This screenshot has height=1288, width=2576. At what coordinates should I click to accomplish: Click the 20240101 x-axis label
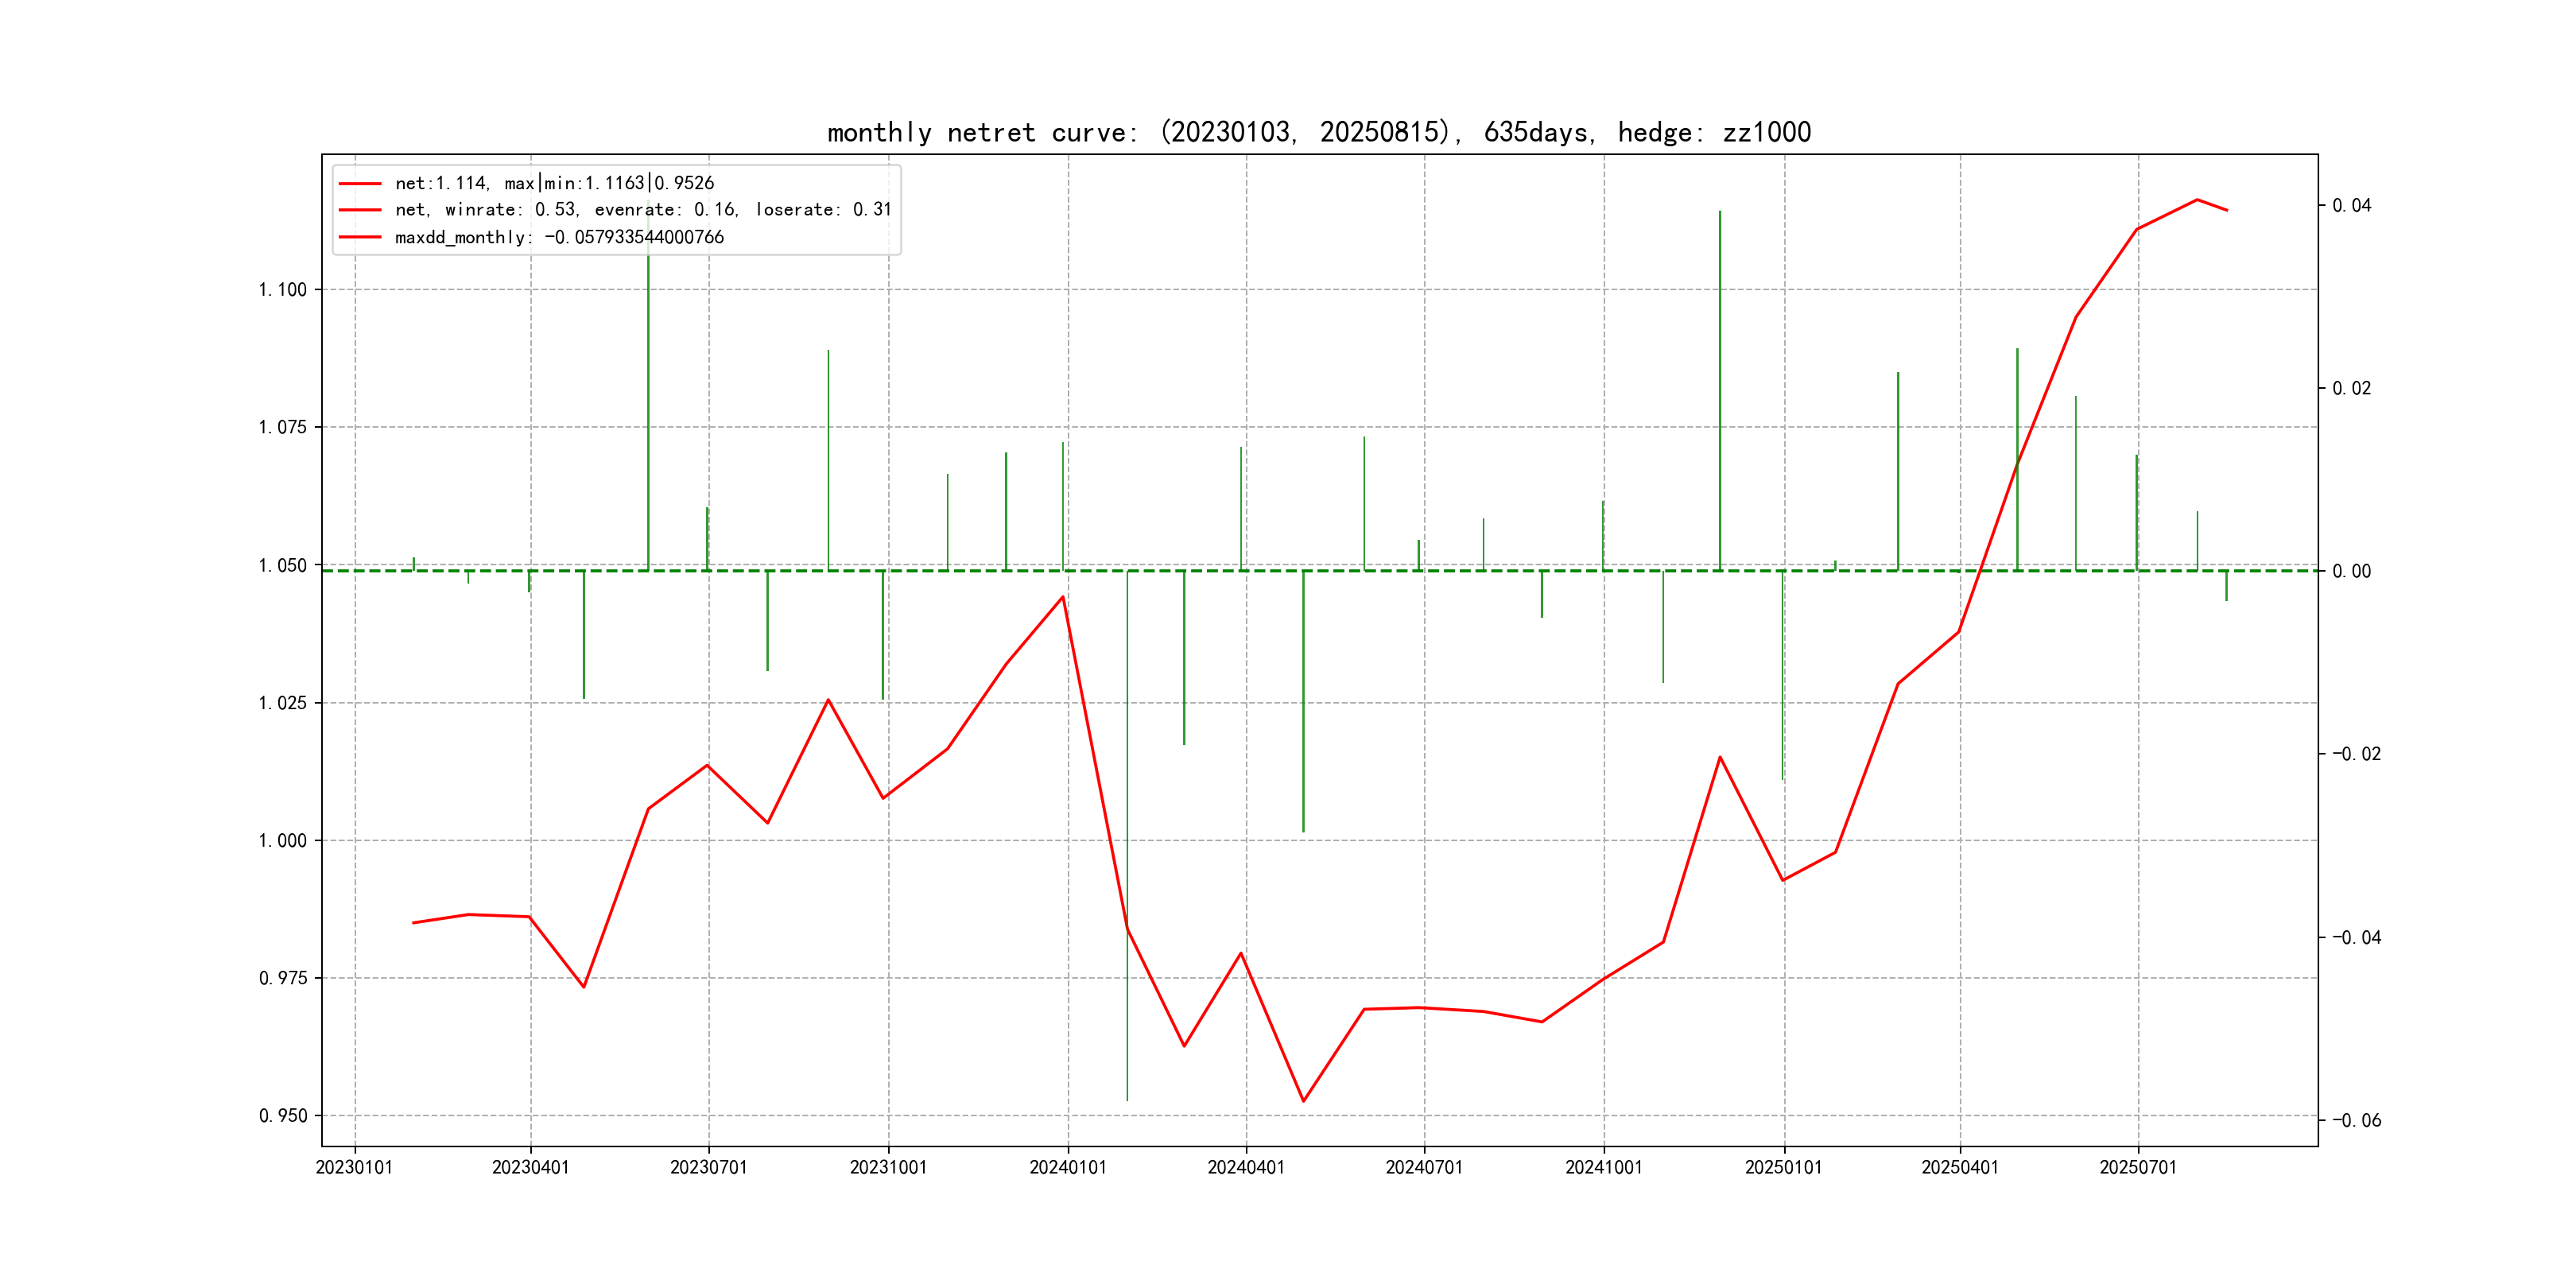point(1067,1168)
